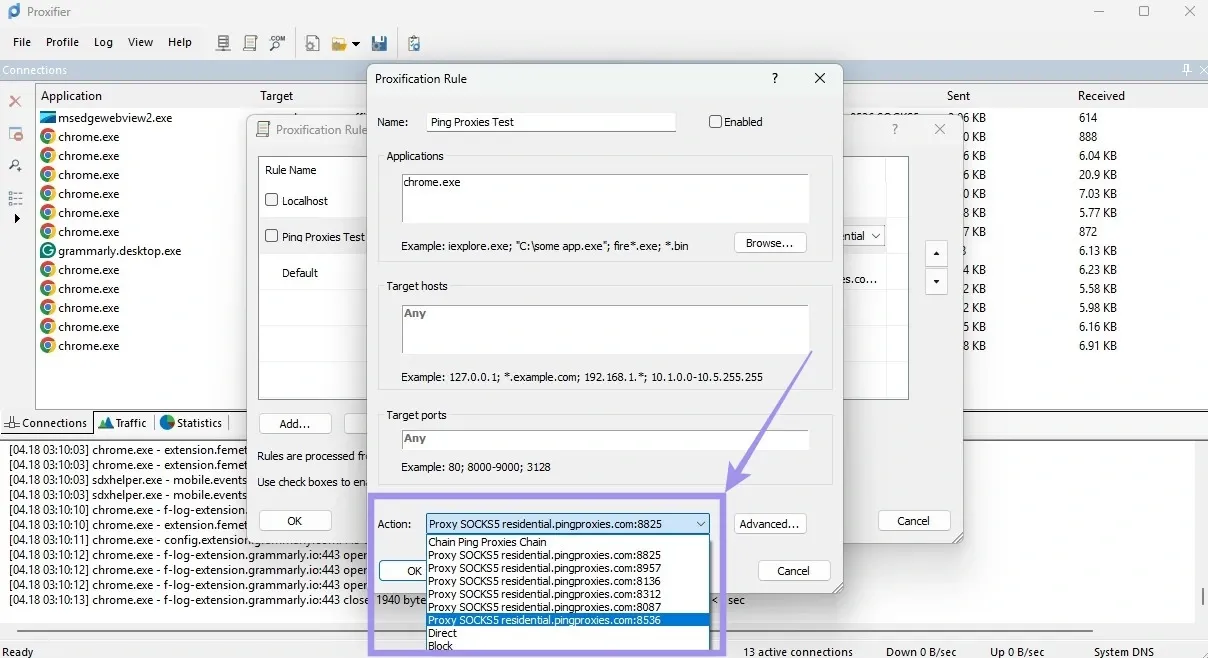
Task: Choose the pingproxies.com:8136 option
Action: pos(567,581)
